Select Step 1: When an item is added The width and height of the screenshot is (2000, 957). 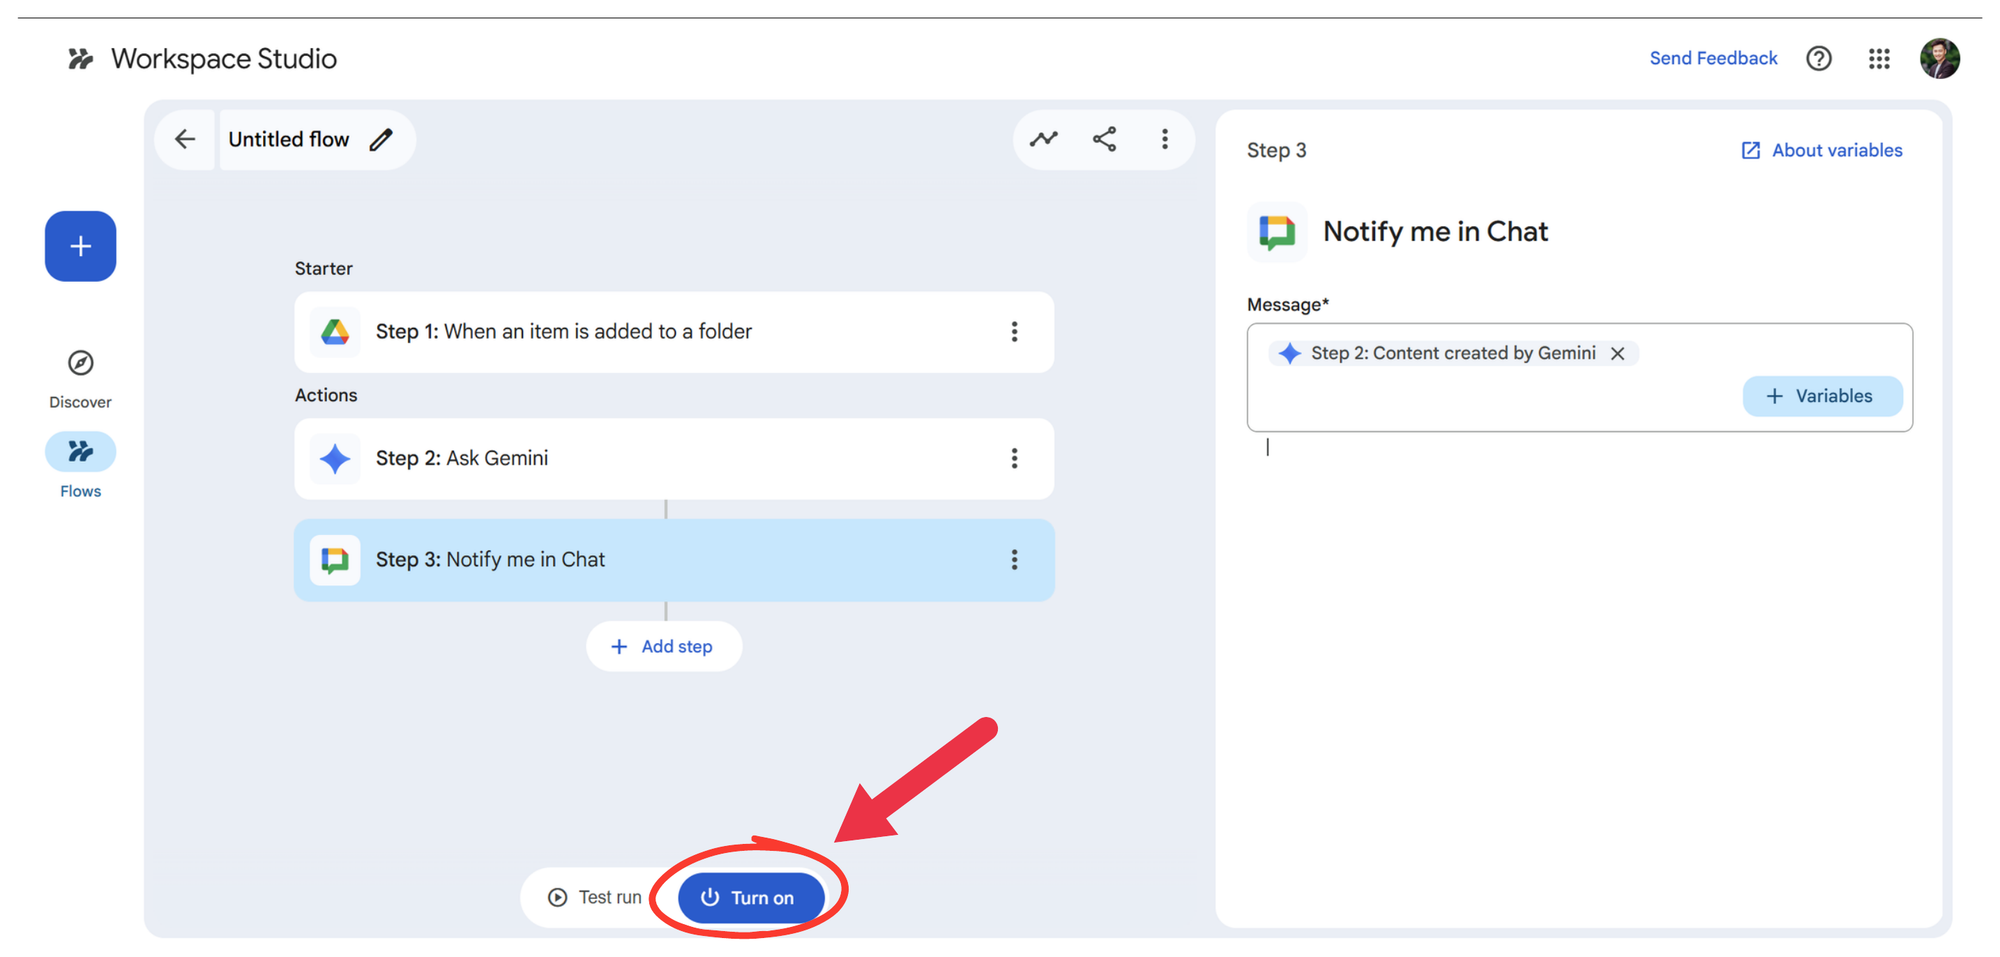click(674, 332)
